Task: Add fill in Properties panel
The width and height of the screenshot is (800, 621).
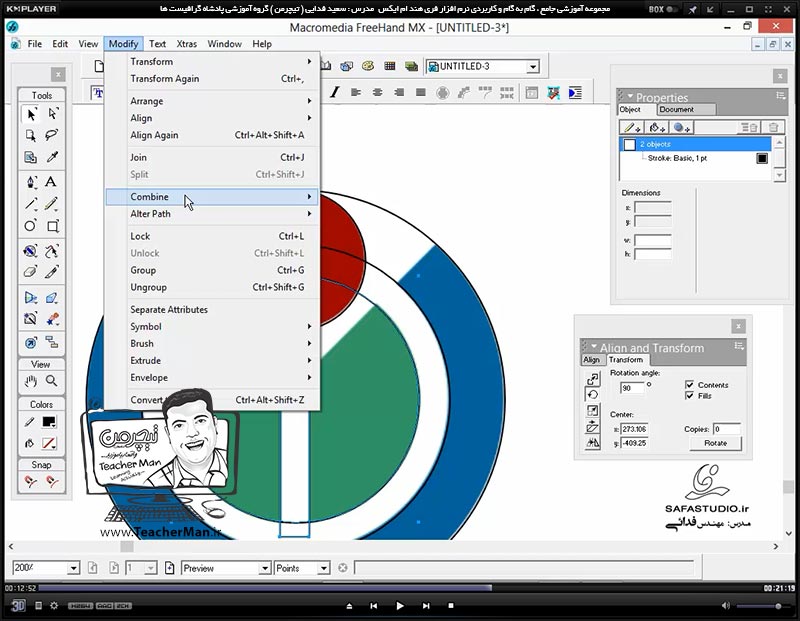Action: [x=657, y=128]
